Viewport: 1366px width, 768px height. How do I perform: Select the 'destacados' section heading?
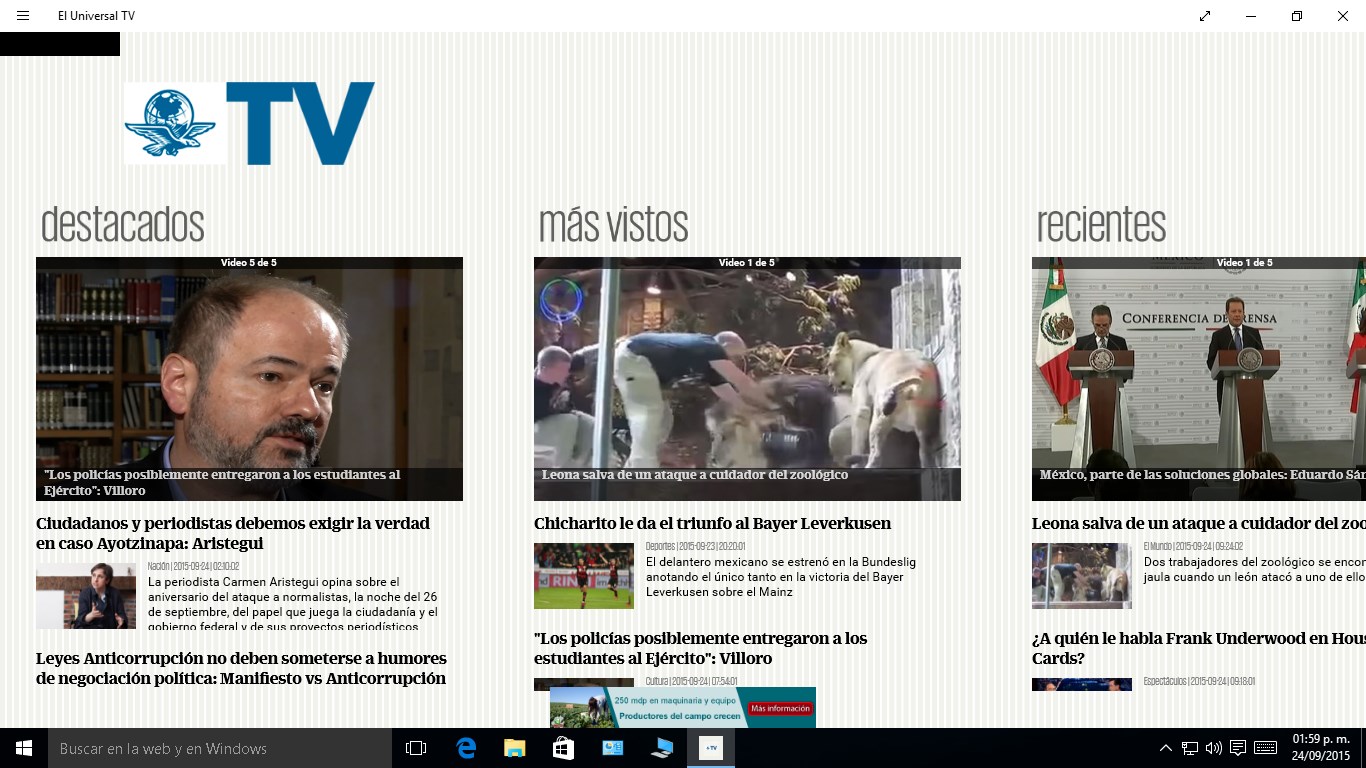tap(122, 224)
